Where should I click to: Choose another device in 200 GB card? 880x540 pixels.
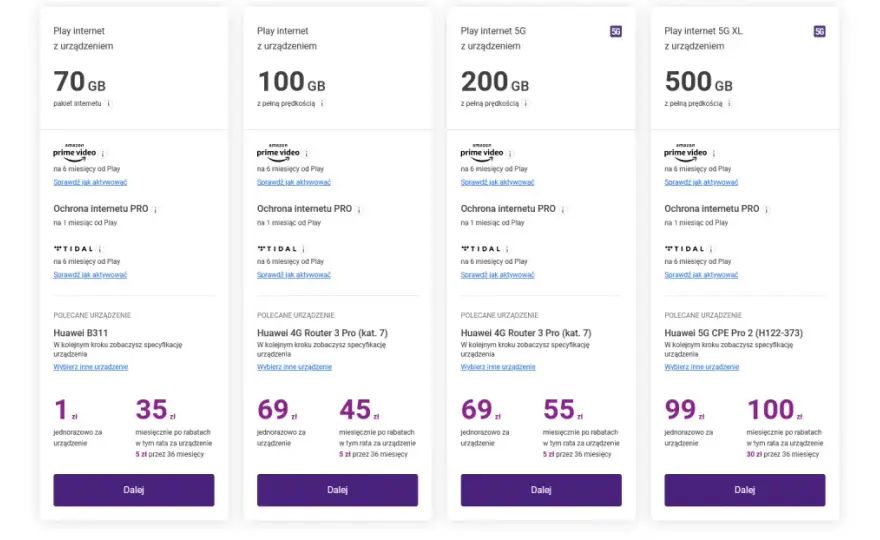498,367
